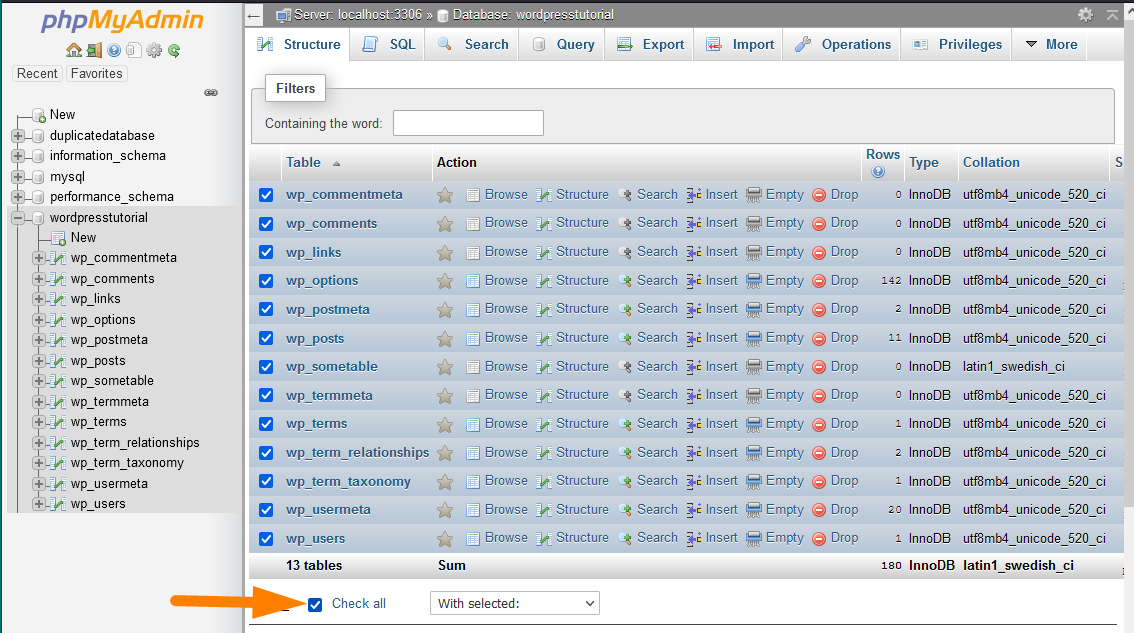Click Drop icon for wp_comments row
The width and height of the screenshot is (1134, 633).
coord(819,224)
